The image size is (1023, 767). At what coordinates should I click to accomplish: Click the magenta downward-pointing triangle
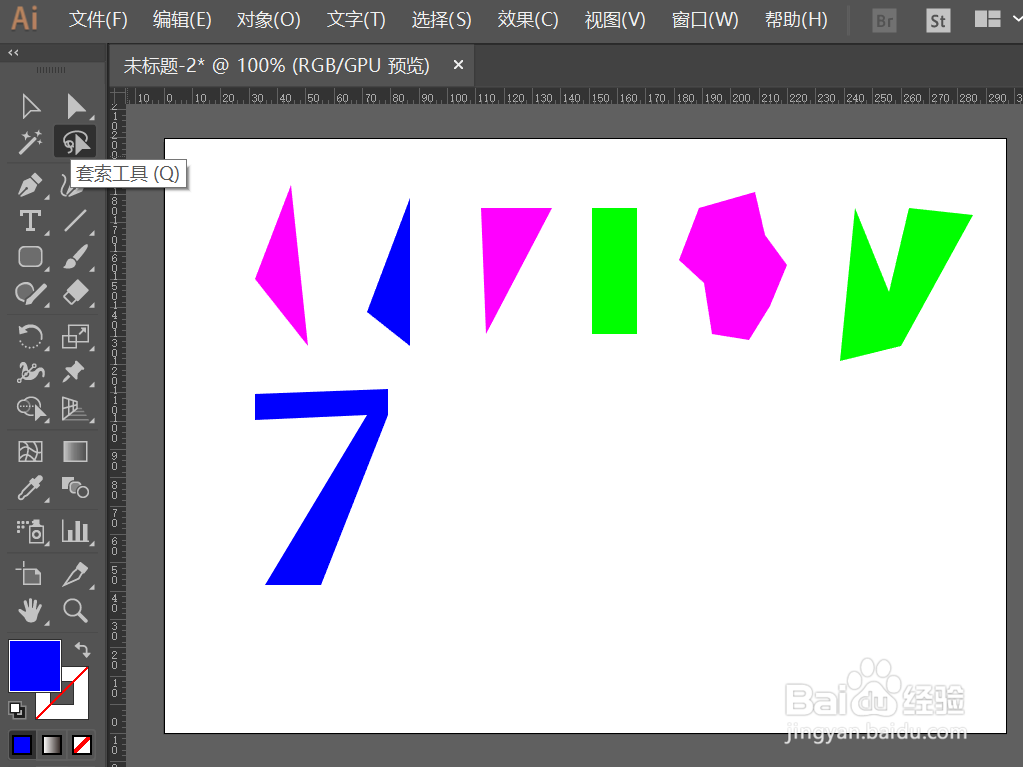click(506, 251)
